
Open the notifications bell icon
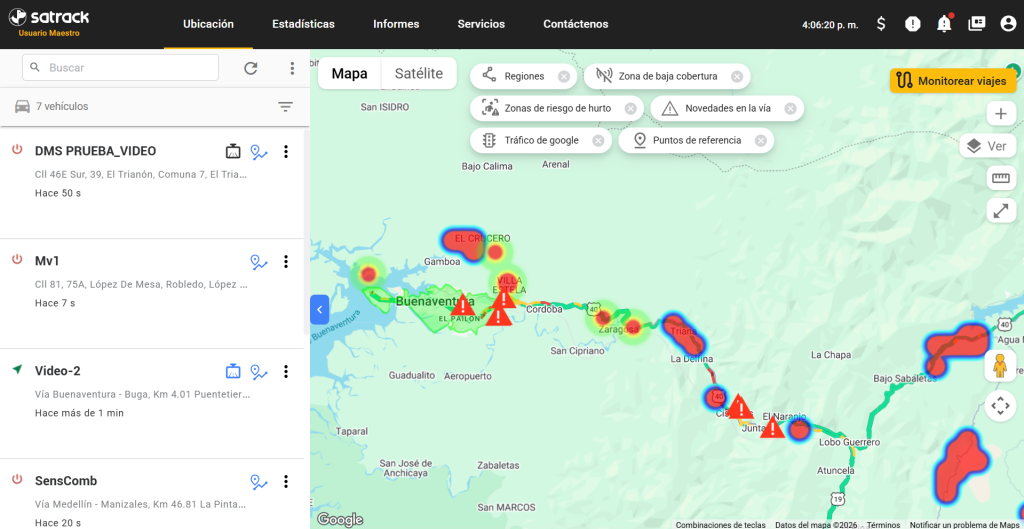point(944,24)
